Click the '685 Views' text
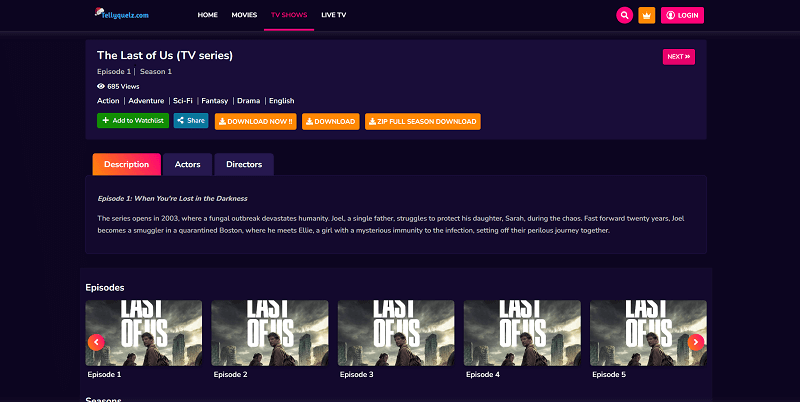 (123, 86)
